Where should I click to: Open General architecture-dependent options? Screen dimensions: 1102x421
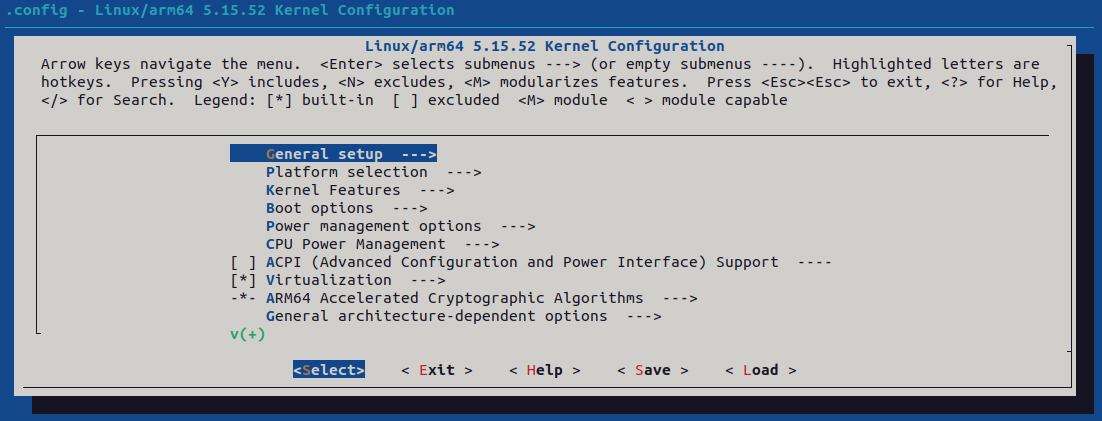click(x=464, y=316)
